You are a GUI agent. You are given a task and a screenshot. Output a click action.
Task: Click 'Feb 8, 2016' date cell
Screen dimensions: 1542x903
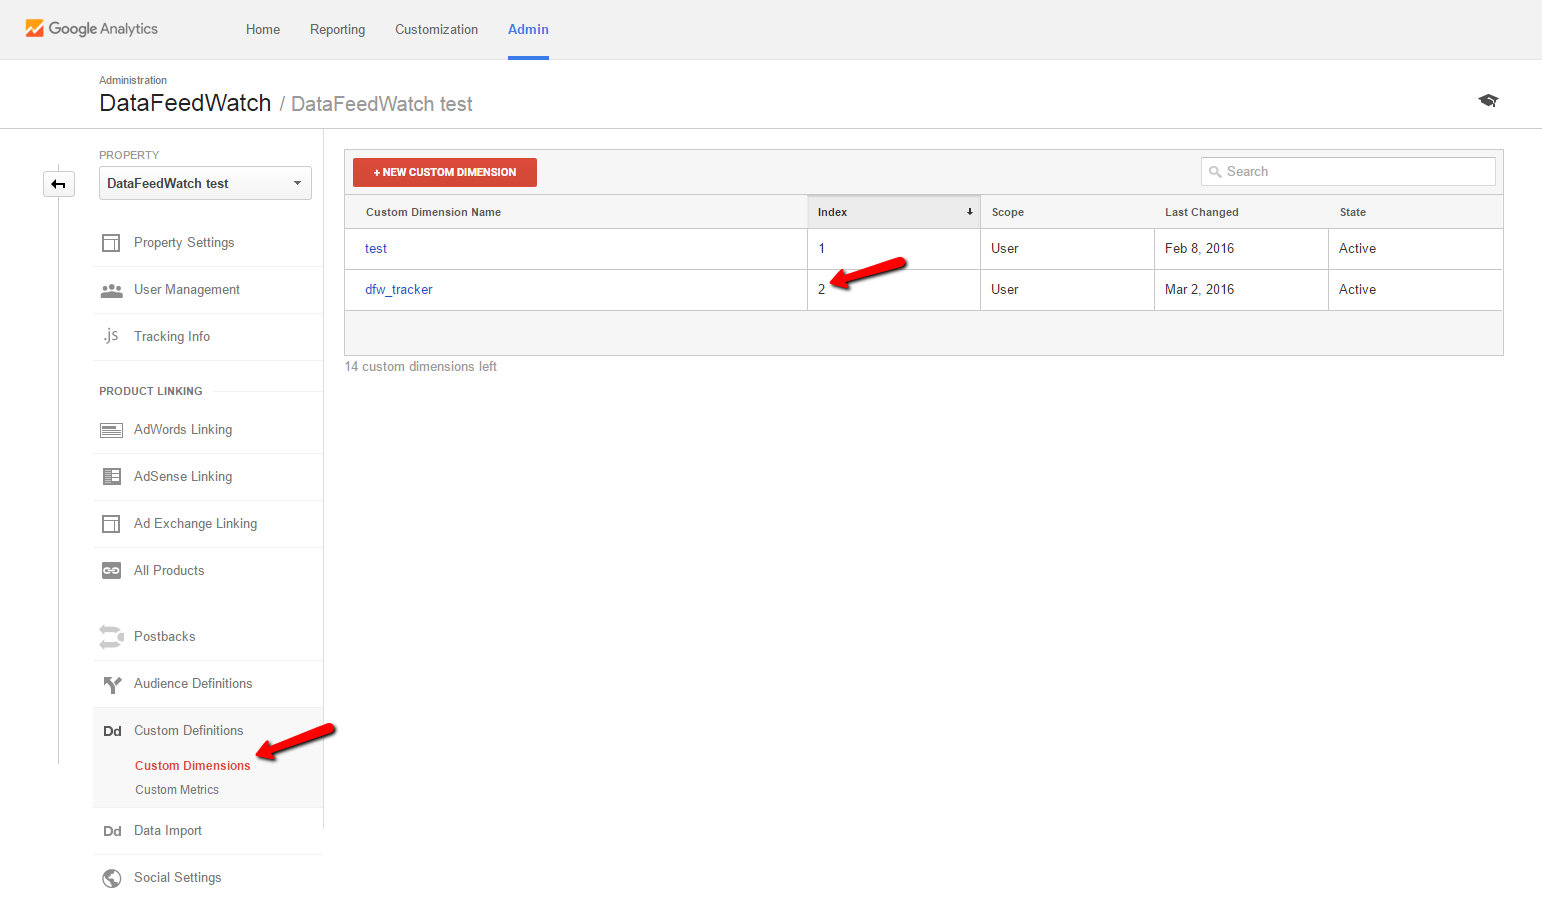(1199, 249)
